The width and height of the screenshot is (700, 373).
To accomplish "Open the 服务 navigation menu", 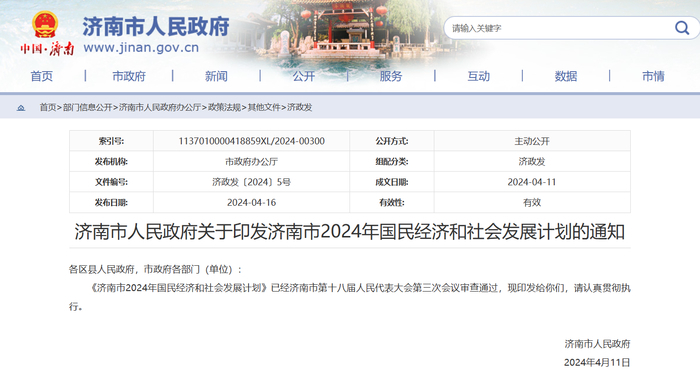I will pos(391,76).
